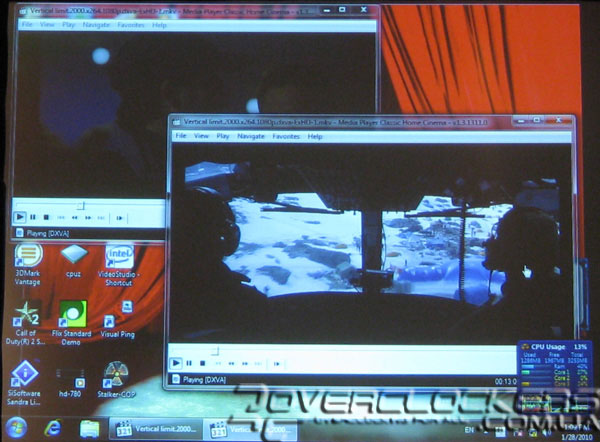
Task: Click title bar icon of back Media Player
Action: (x=23, y=11)
